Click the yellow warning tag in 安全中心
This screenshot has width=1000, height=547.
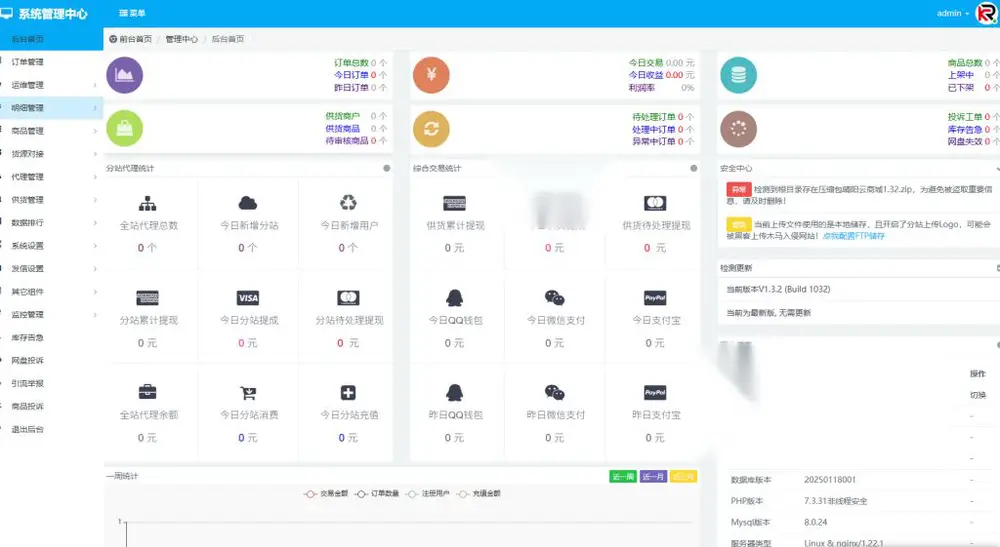click(x=739, y=224)
